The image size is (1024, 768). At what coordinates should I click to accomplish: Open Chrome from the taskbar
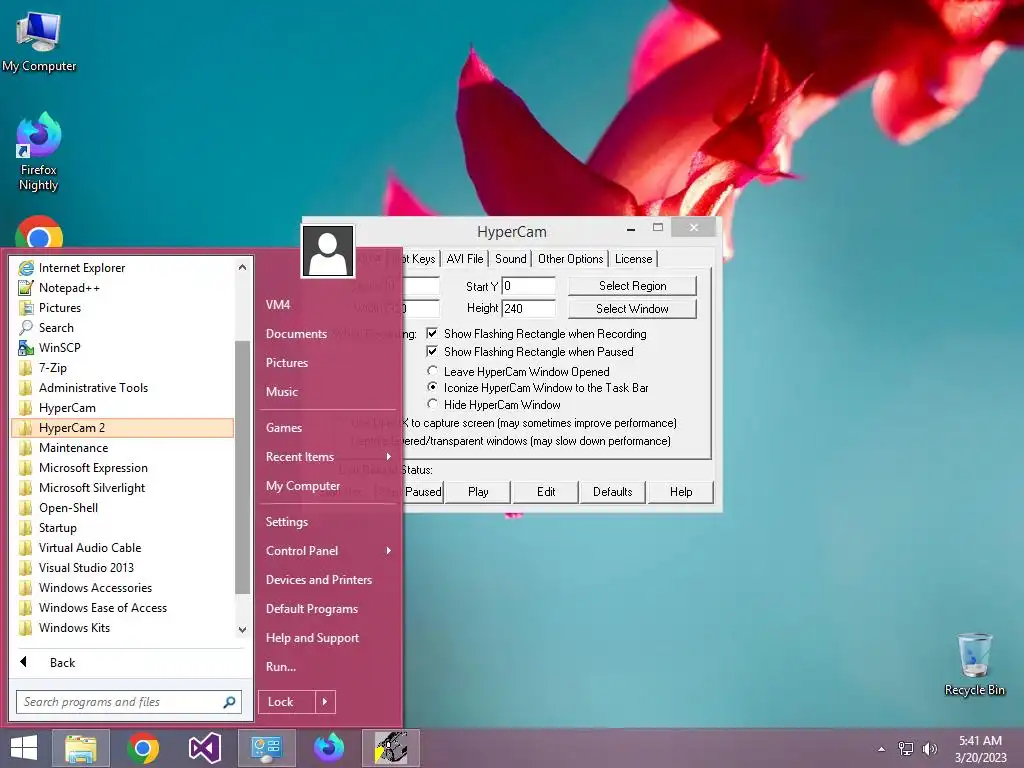tap(143, 748)
